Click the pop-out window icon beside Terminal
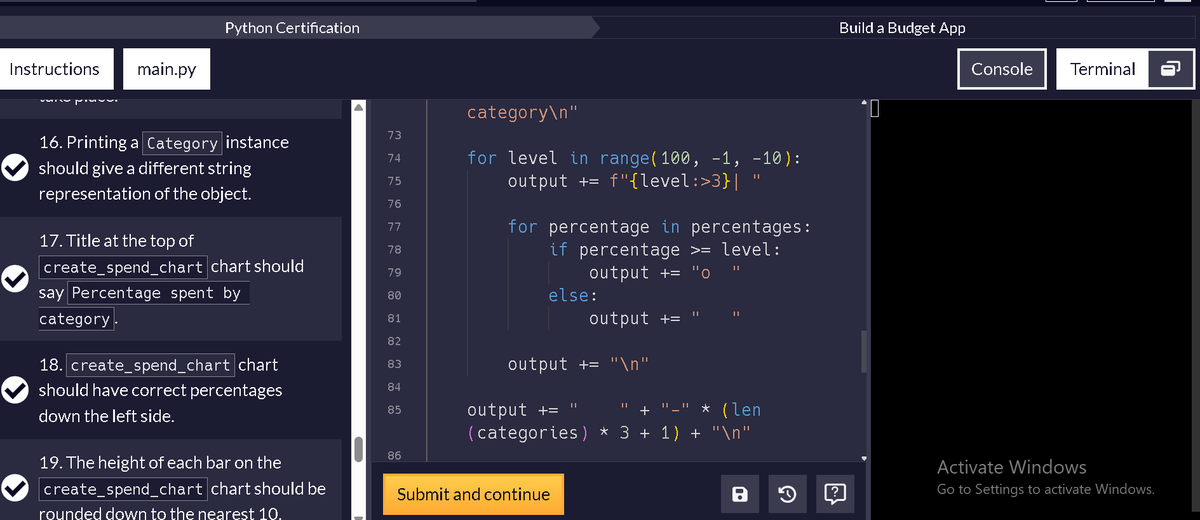The width and height of the screenshot is (1200, 520). (x=1170, y=69)
